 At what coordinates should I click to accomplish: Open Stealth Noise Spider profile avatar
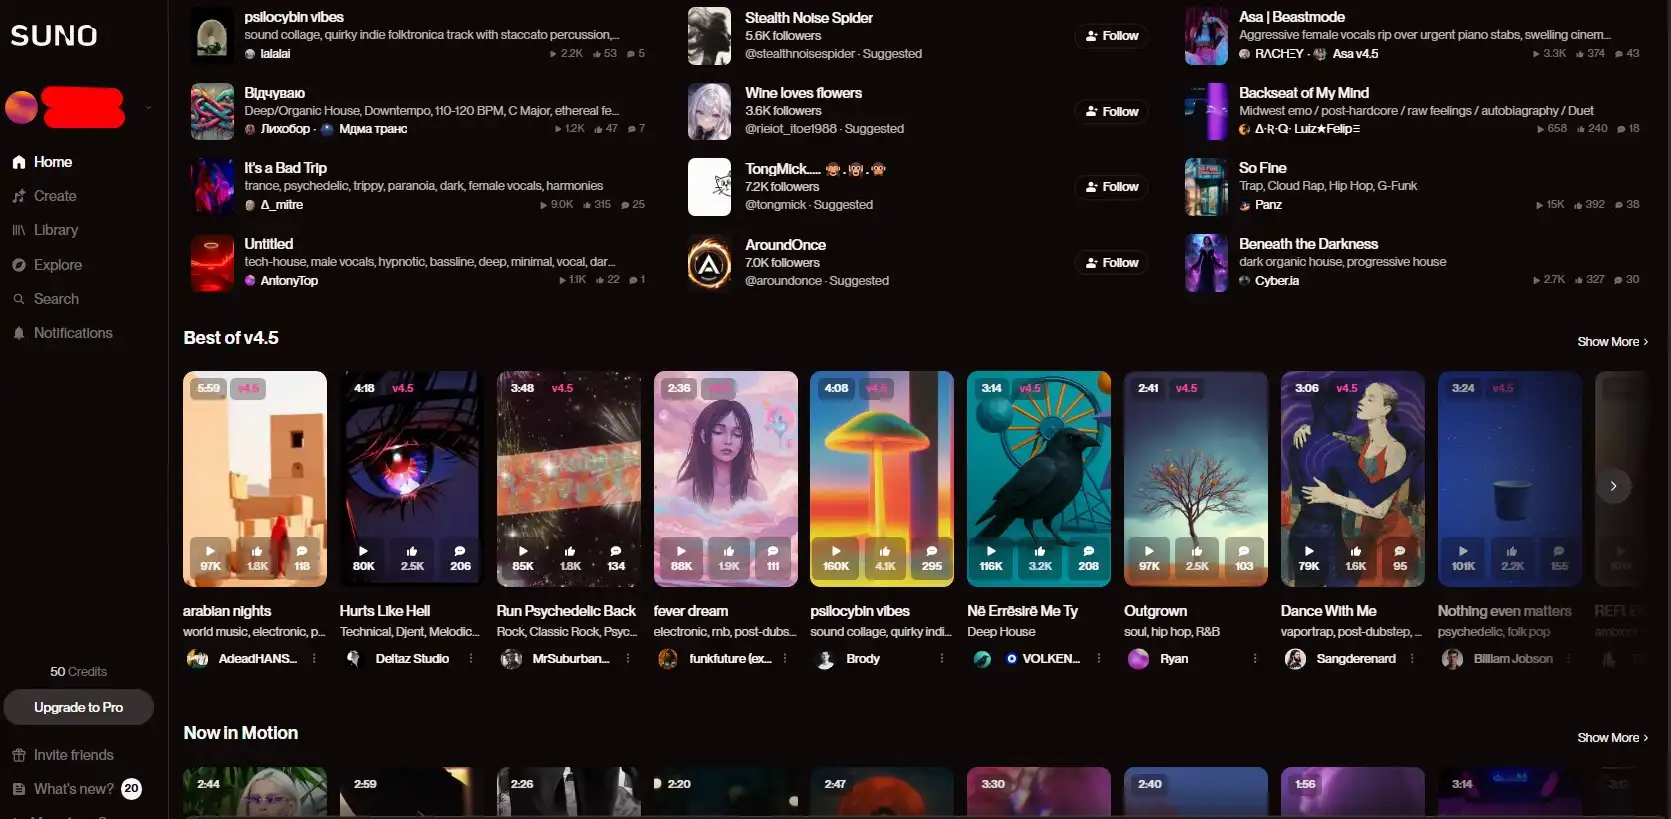click(x=709, y=36)
